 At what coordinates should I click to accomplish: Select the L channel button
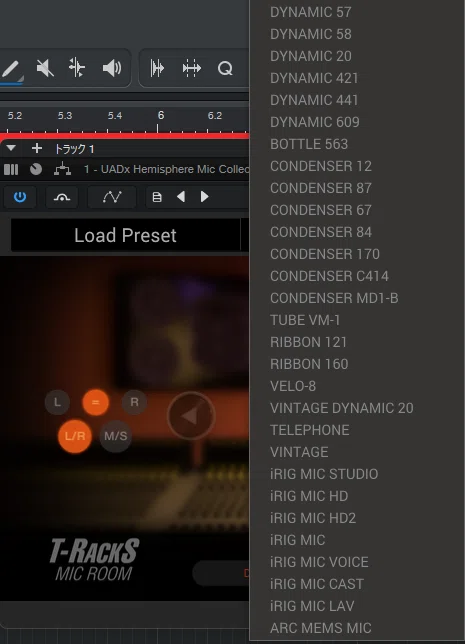[57, 402]
